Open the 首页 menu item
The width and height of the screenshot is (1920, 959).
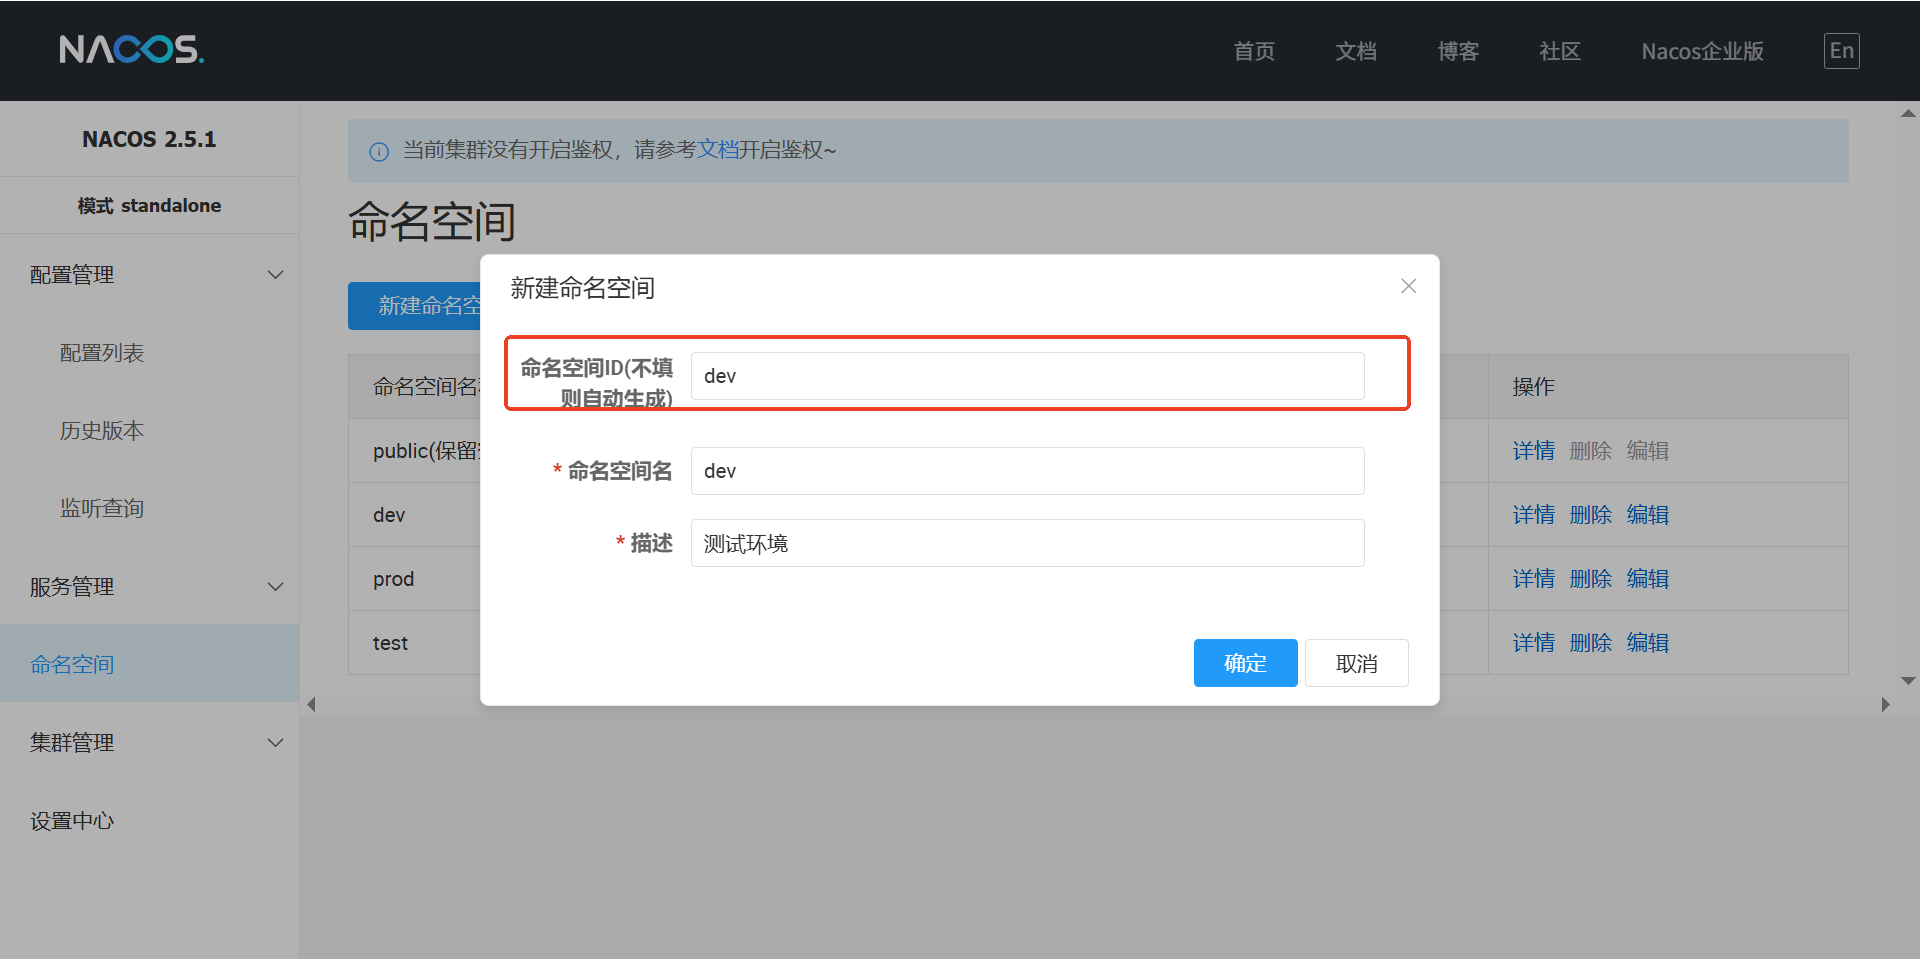point(1253,51)
